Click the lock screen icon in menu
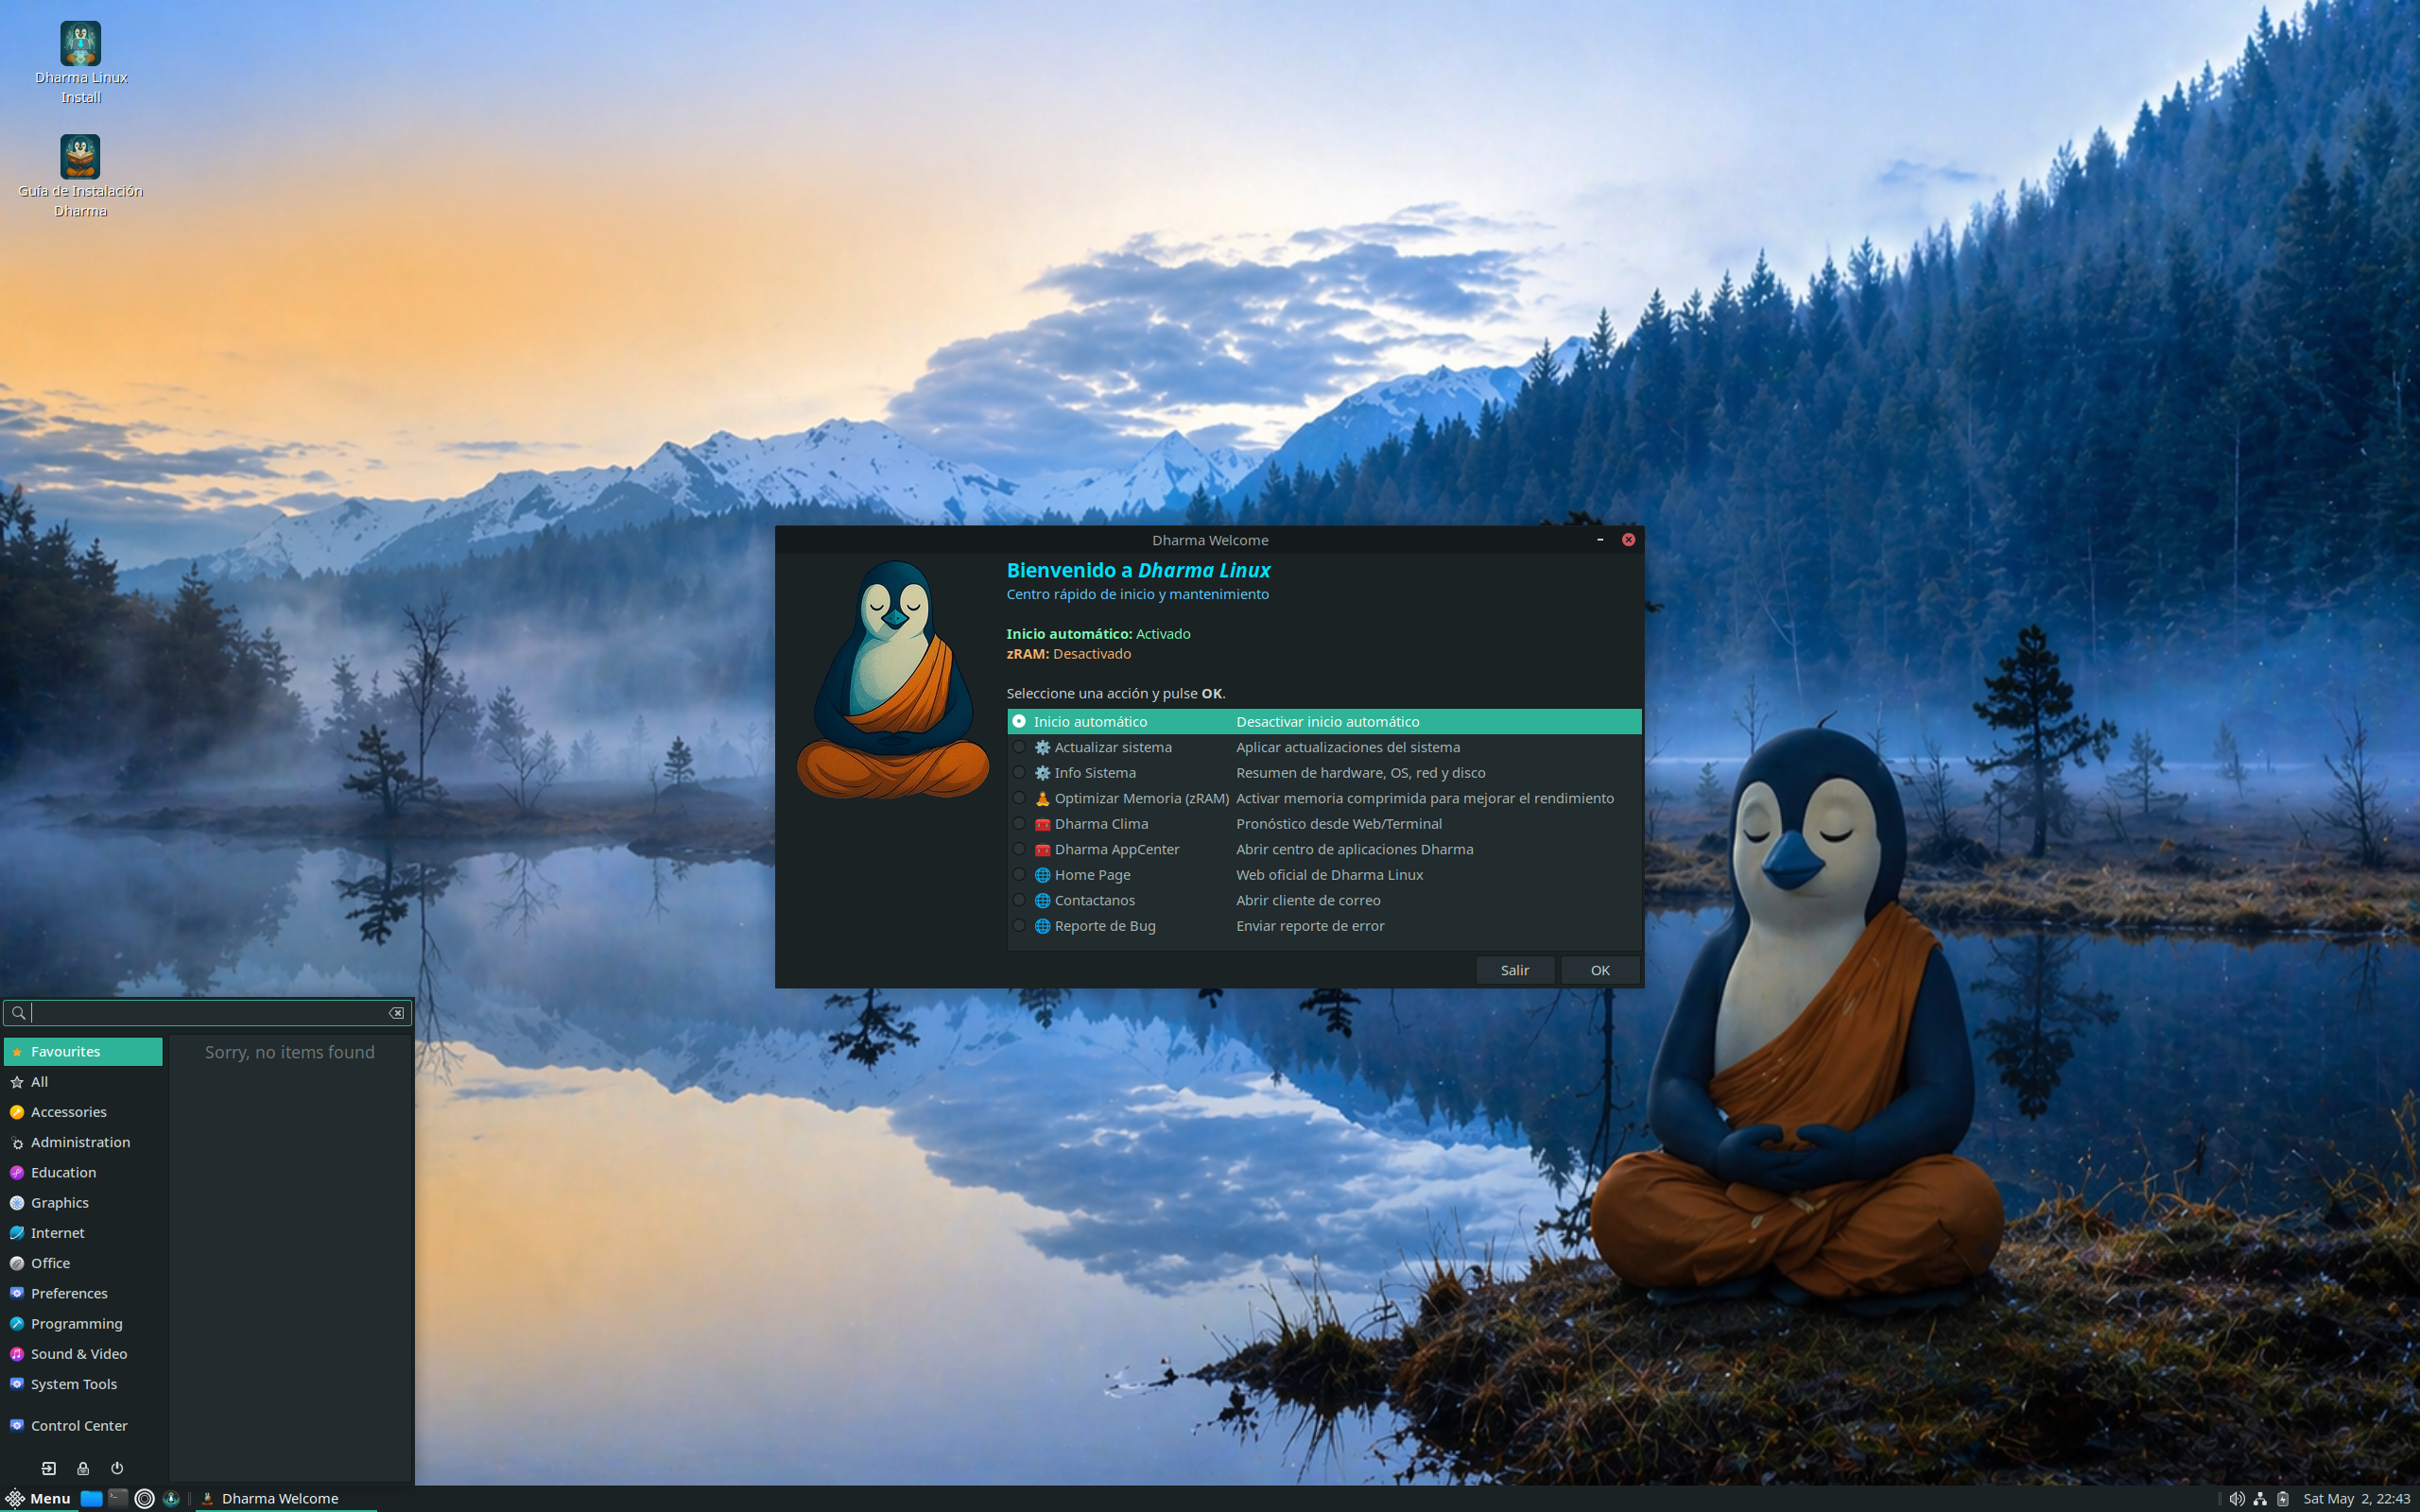 click(83, 1468)
